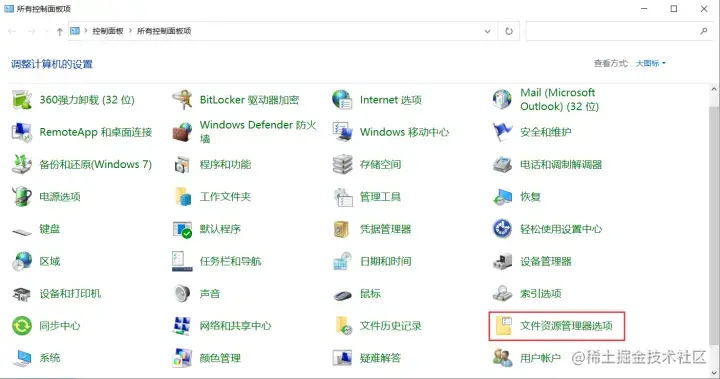Expand breadcrumb chevron after 控制面板

pyautogui.click(x=130, y=31)
